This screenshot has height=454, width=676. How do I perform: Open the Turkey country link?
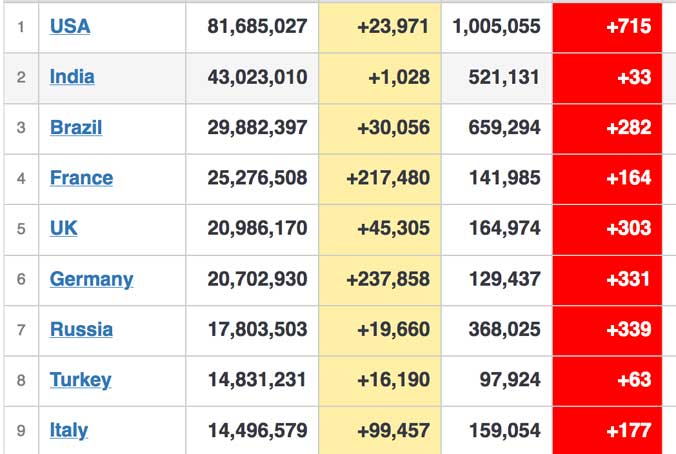click(81, 380)
